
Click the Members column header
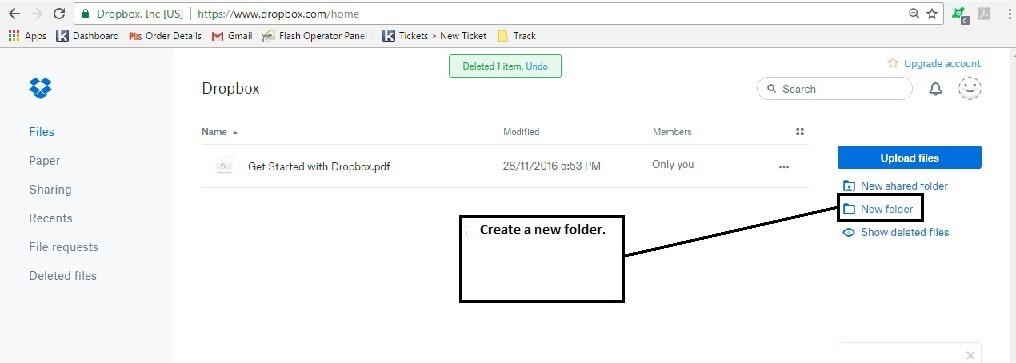click(672, 132)
